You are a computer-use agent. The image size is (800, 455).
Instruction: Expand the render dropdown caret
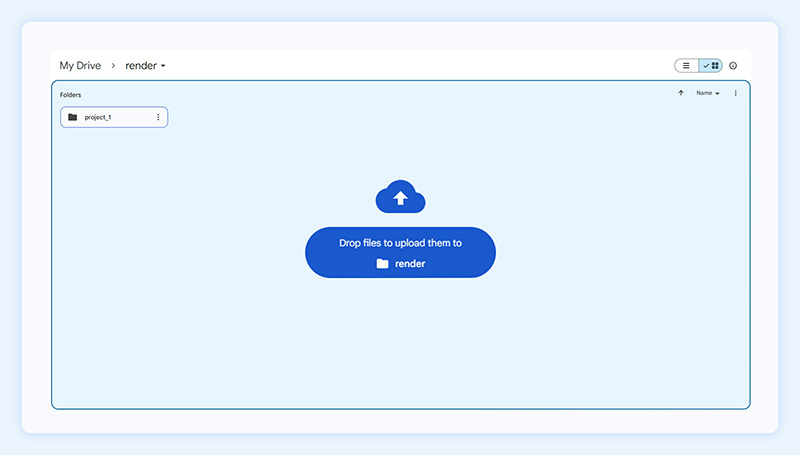pos(163,66)
